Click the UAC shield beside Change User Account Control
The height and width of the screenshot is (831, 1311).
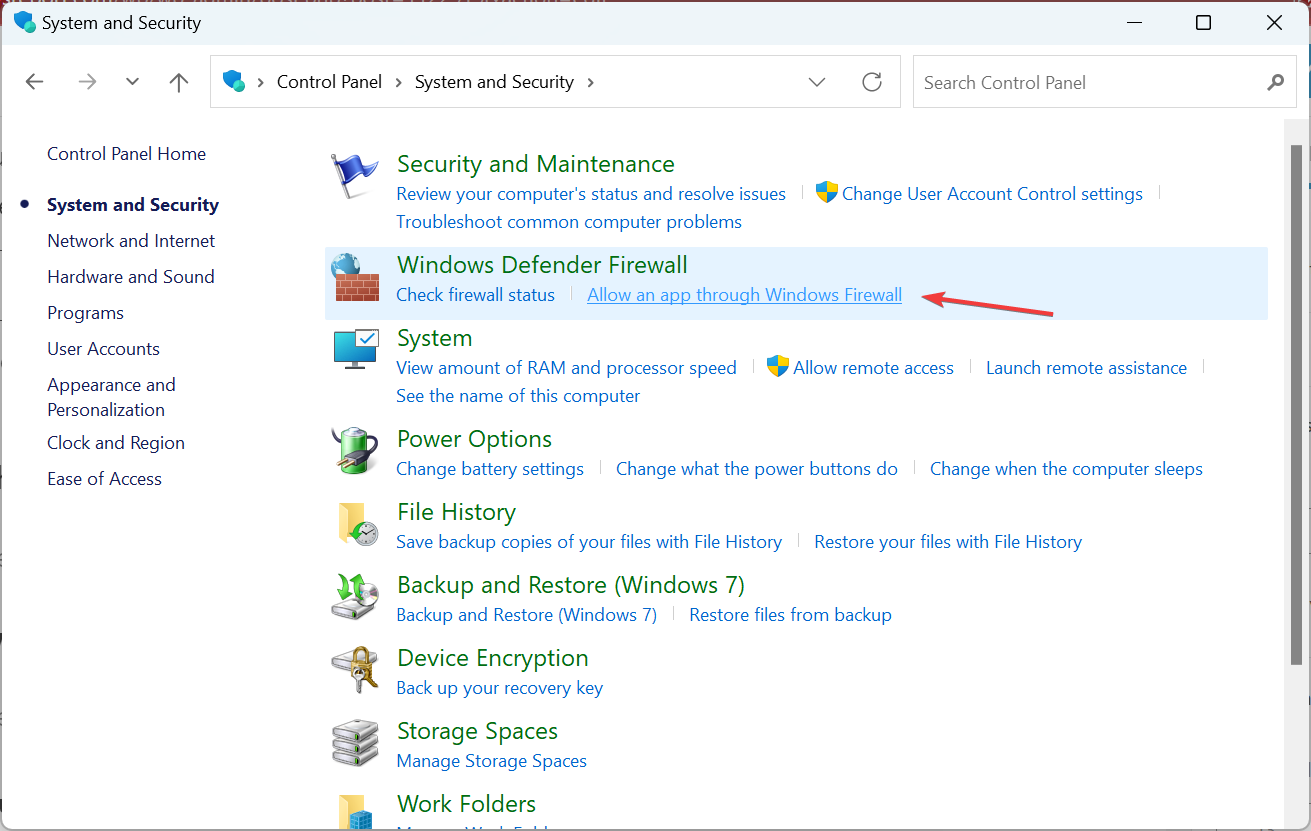coord(826,193)
